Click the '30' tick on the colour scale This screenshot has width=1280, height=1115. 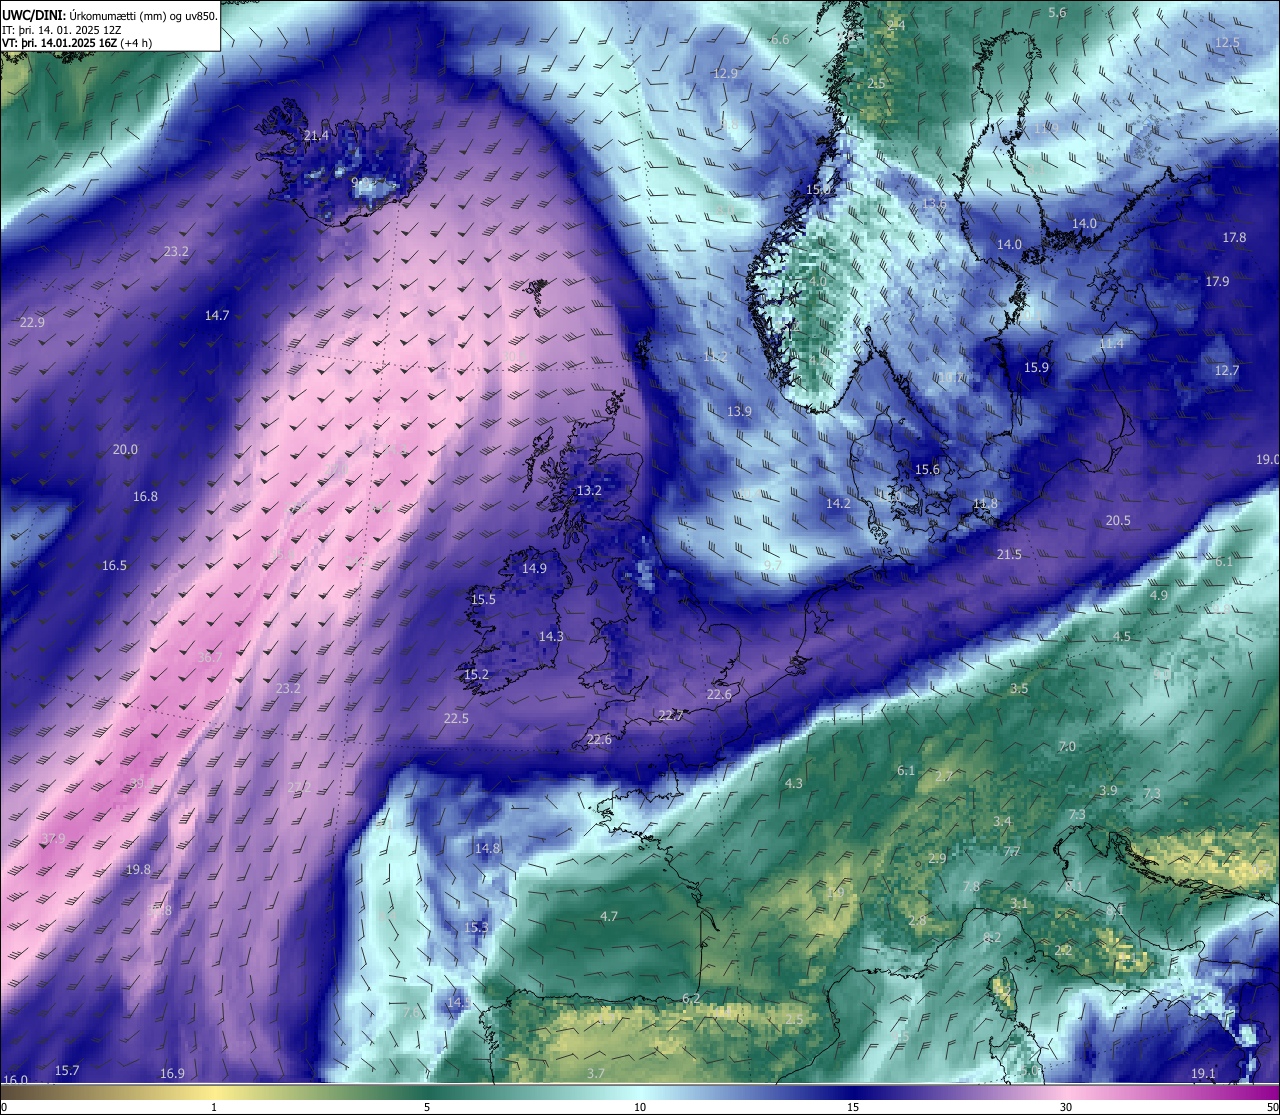point(1066,1107)
